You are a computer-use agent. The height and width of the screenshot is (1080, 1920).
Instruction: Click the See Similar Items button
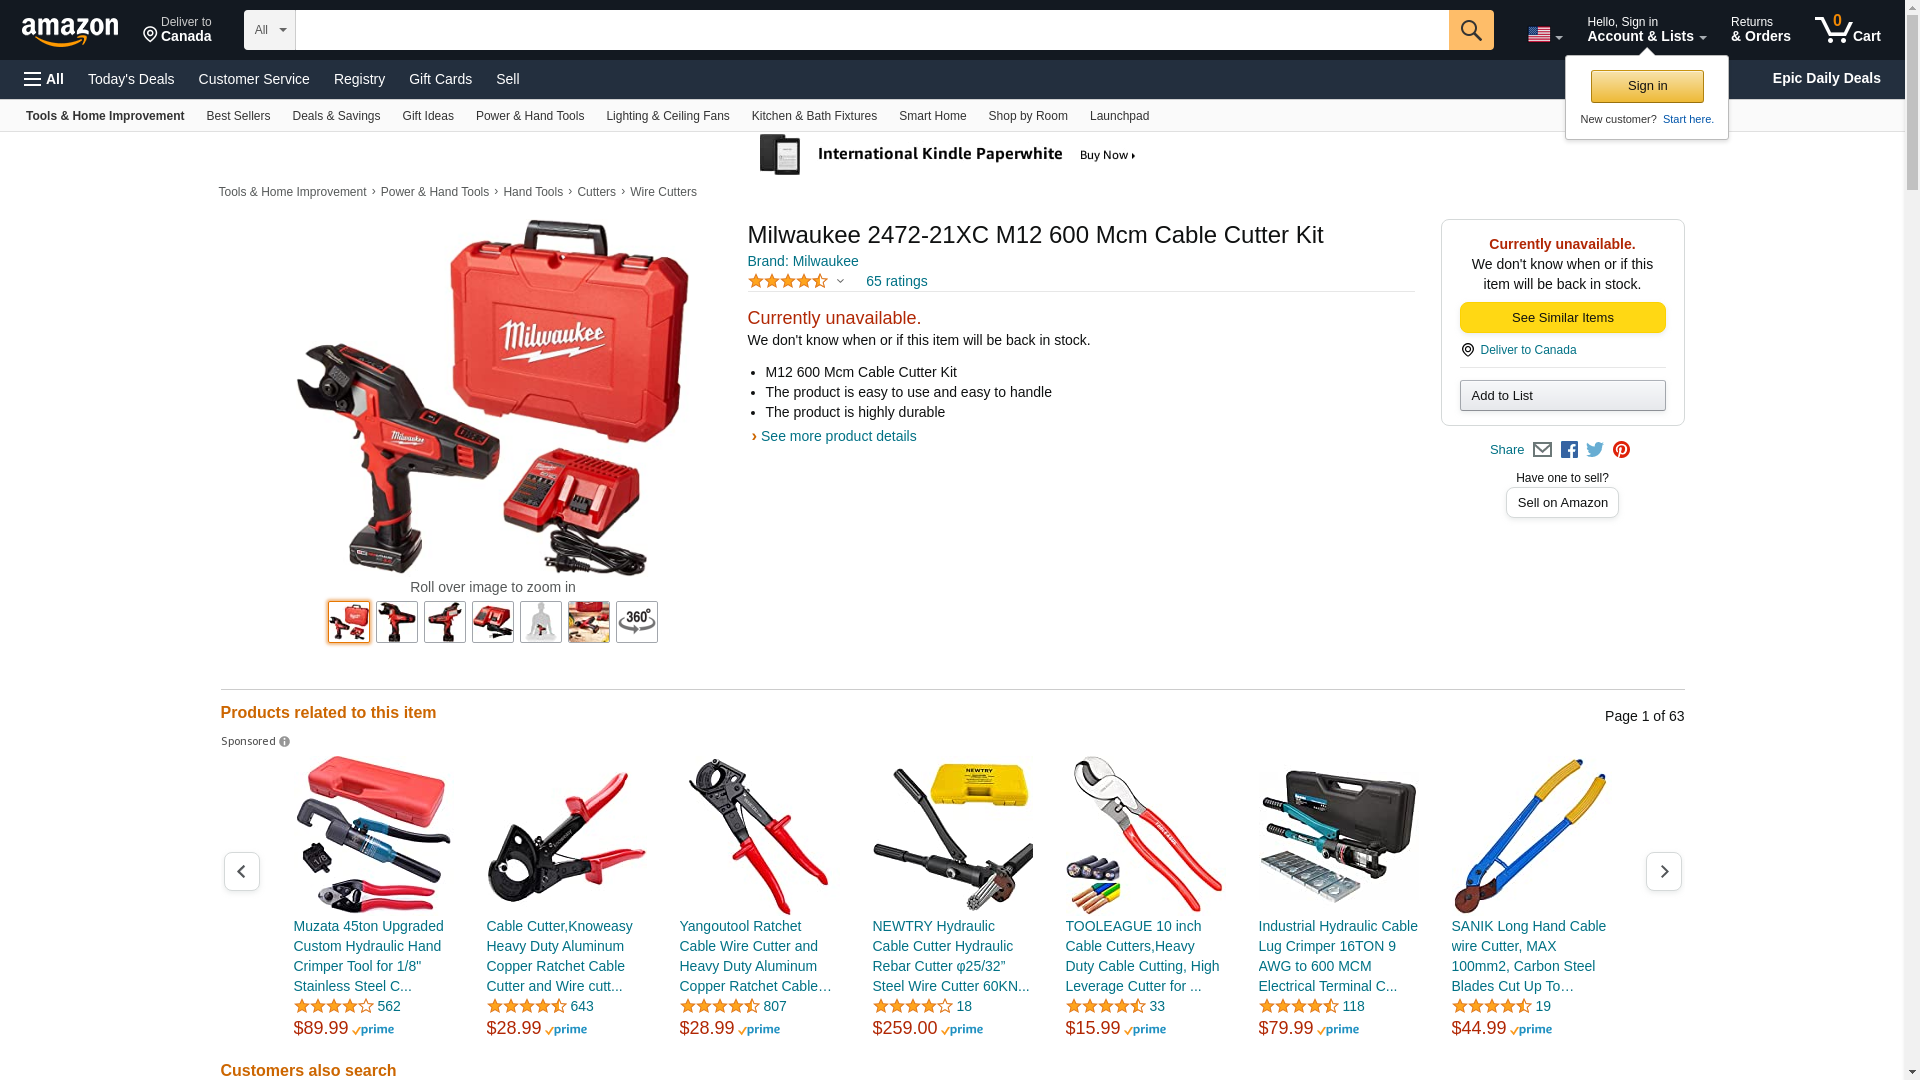pos(1562,318)
